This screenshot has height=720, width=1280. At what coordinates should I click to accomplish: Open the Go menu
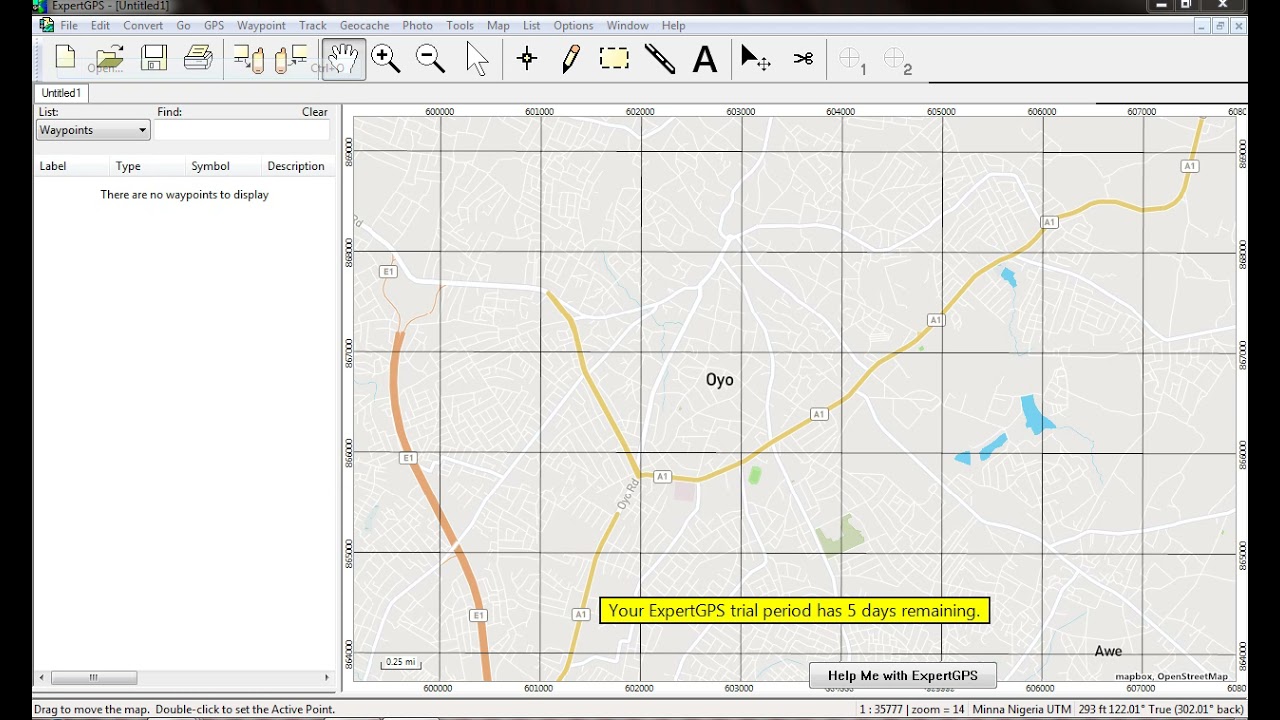[183, 25]
